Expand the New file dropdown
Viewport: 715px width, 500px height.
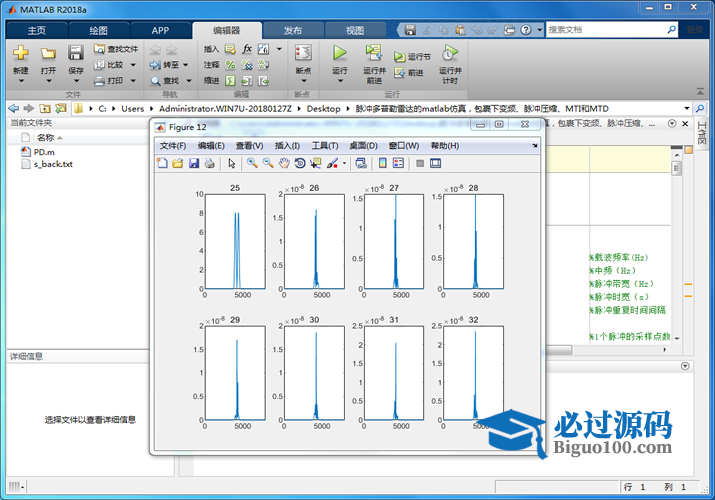point(21,81)
